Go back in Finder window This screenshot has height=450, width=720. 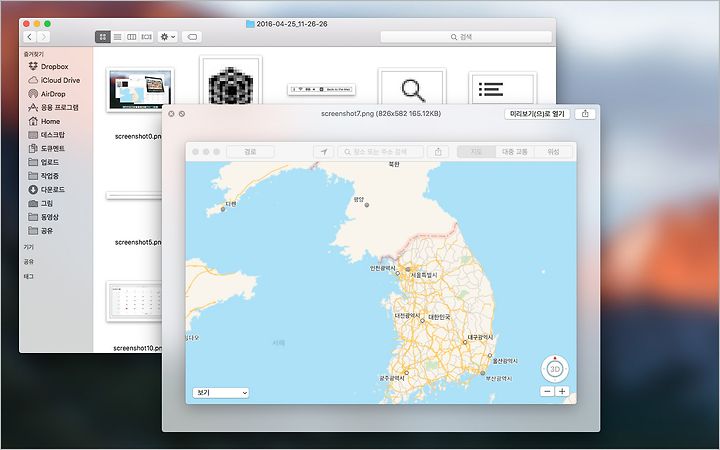(29, 37)
